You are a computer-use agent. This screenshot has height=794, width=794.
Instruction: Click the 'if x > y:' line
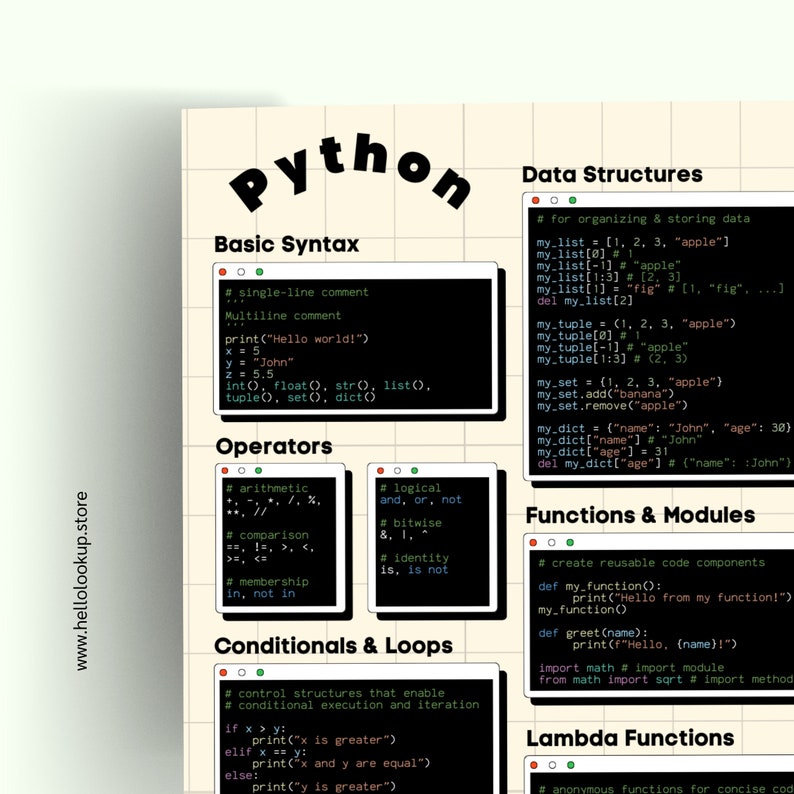[x=255, y=729]
